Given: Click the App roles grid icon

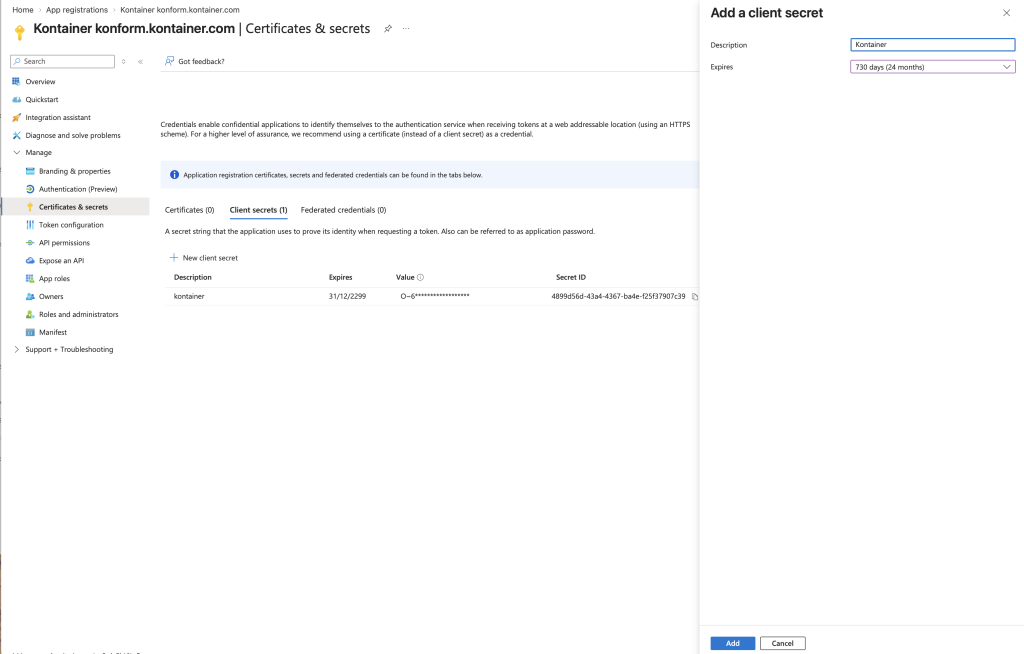Looking at the screenshot, I should point(30,278).
